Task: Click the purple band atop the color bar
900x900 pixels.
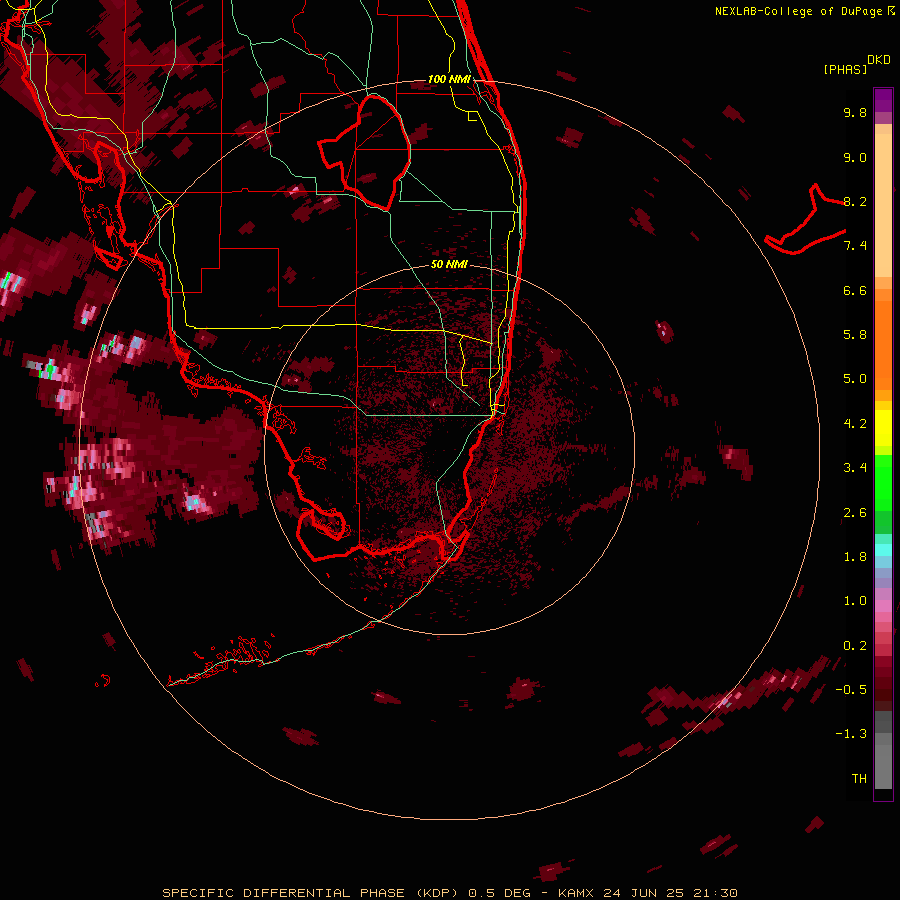Action: pyautogui.click(x=883, y=100)
